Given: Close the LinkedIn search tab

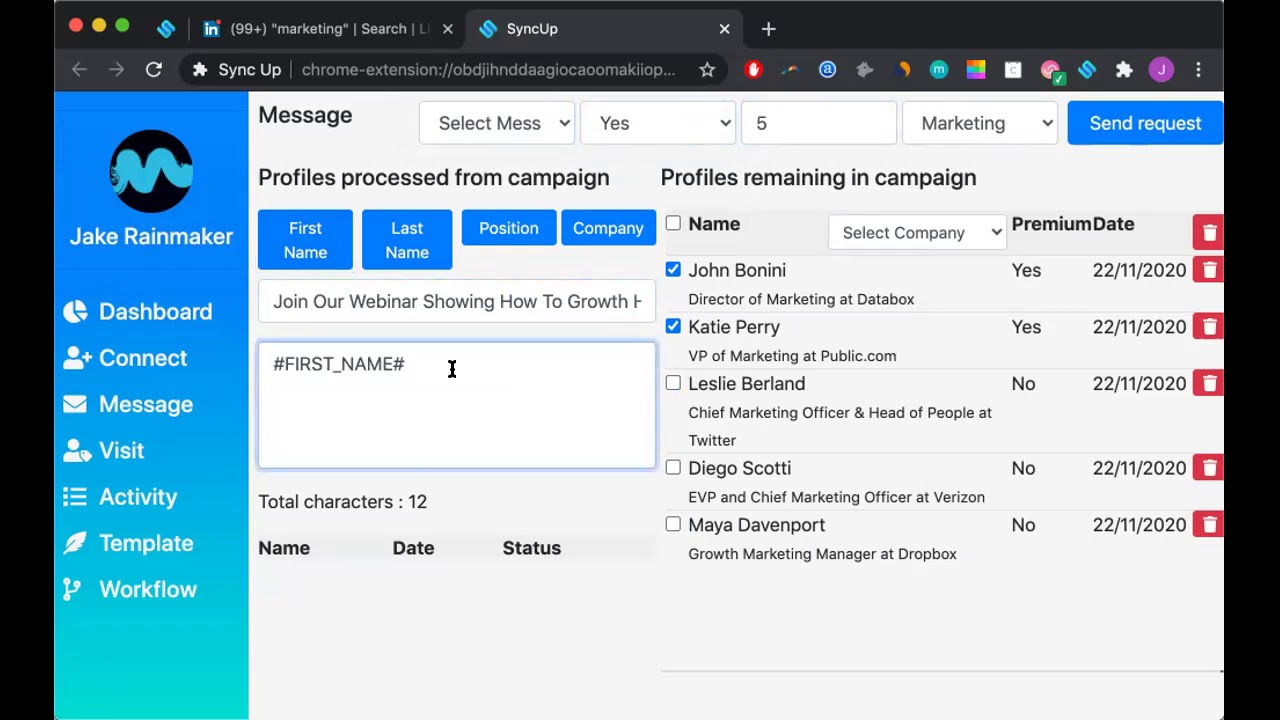Looking at the screenshot, I should pos(448,29).
